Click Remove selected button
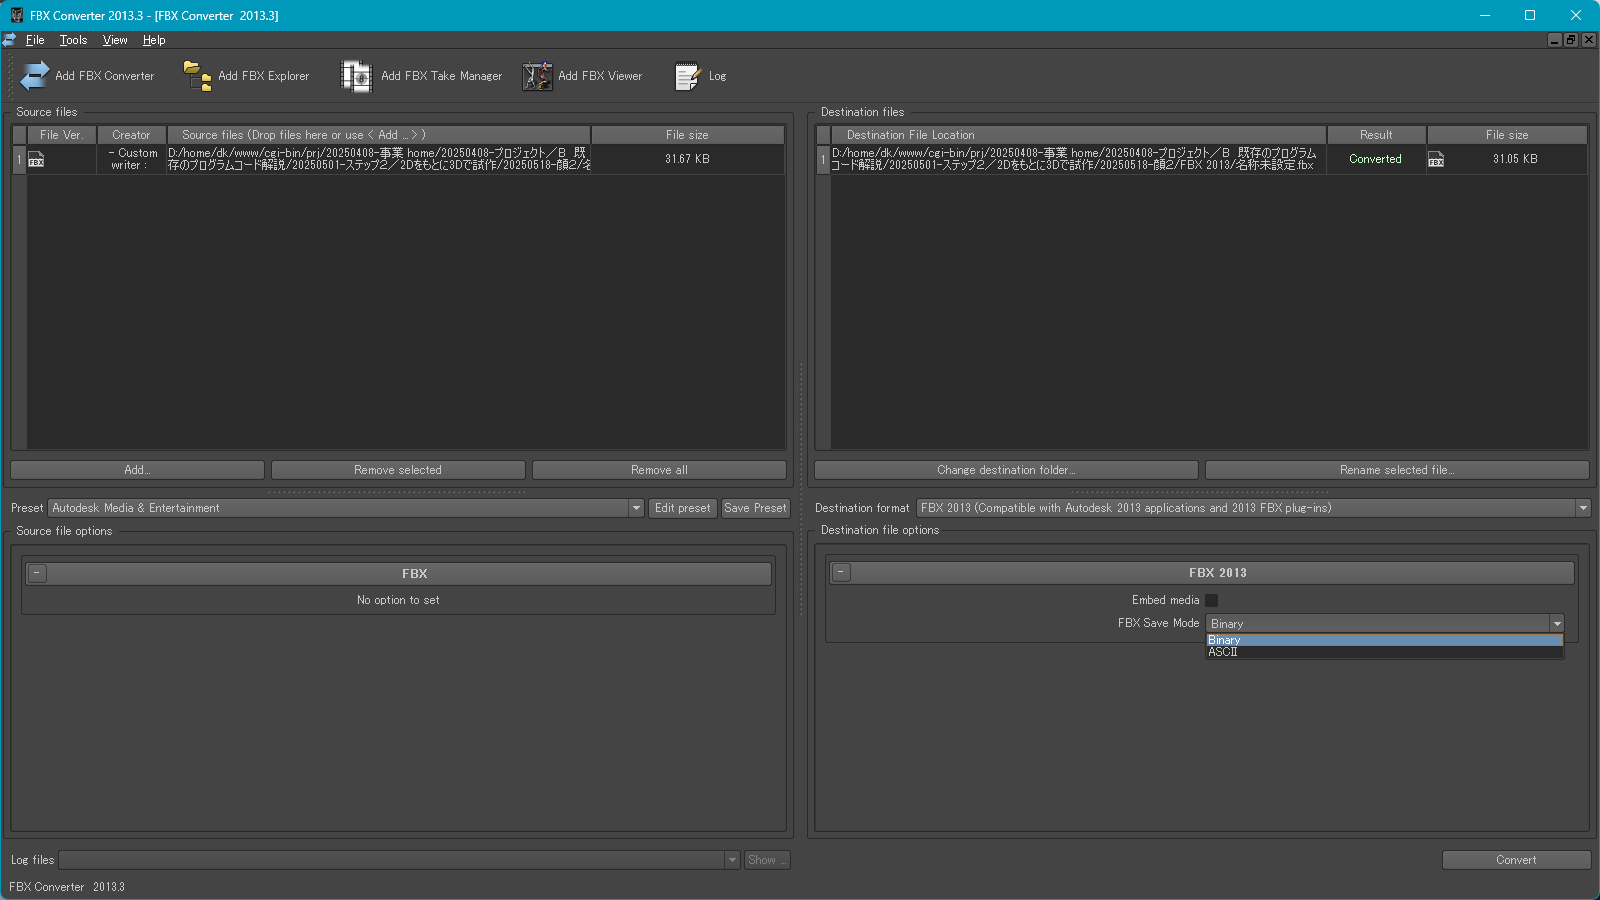Viewport: 1600px width, 900px height. pyautogui.click(x=398, y=470)
